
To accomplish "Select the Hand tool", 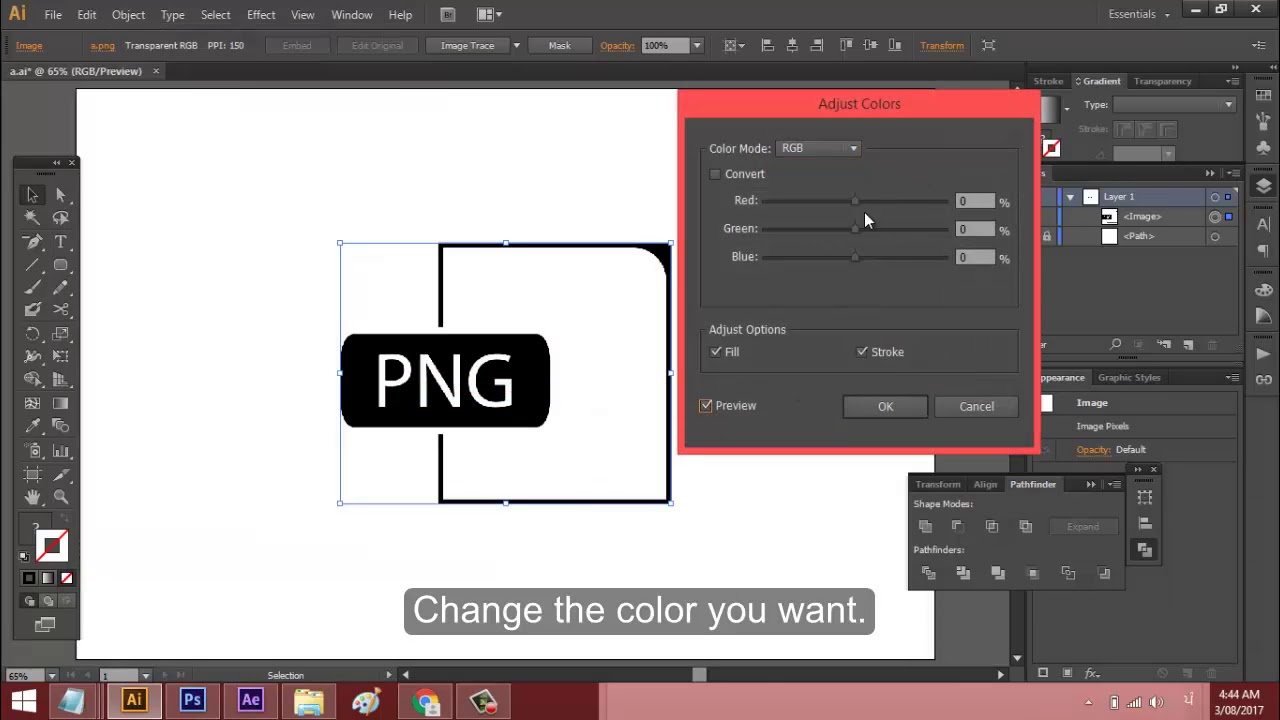I will coord(32,497).
